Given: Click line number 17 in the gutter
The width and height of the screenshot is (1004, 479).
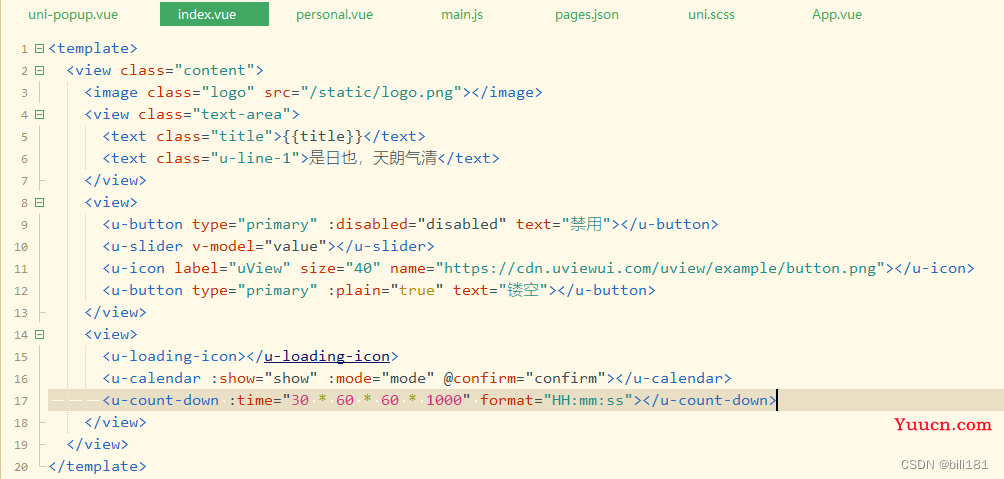Looking at the screenshot, I should click(20, 401).
